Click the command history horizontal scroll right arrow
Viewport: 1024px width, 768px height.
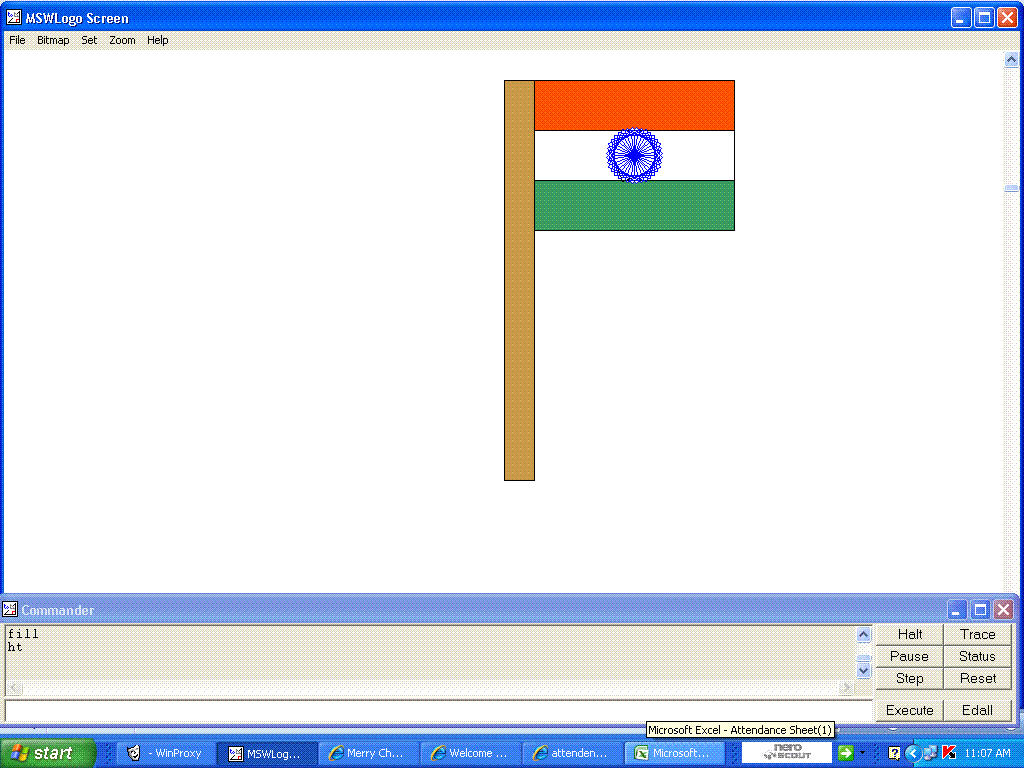(x=847, y=687)
